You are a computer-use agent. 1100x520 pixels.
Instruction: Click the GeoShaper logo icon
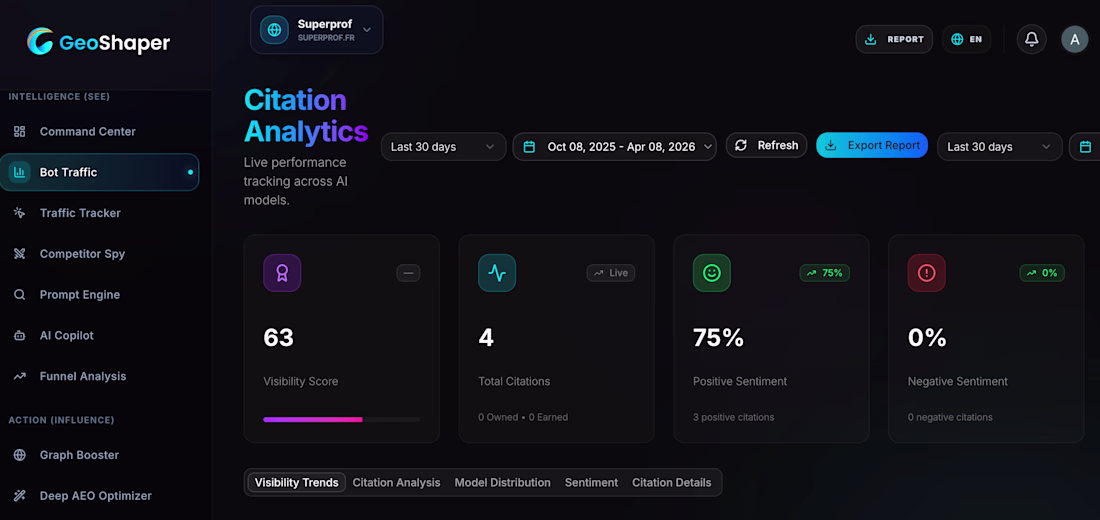coord(41,42)
